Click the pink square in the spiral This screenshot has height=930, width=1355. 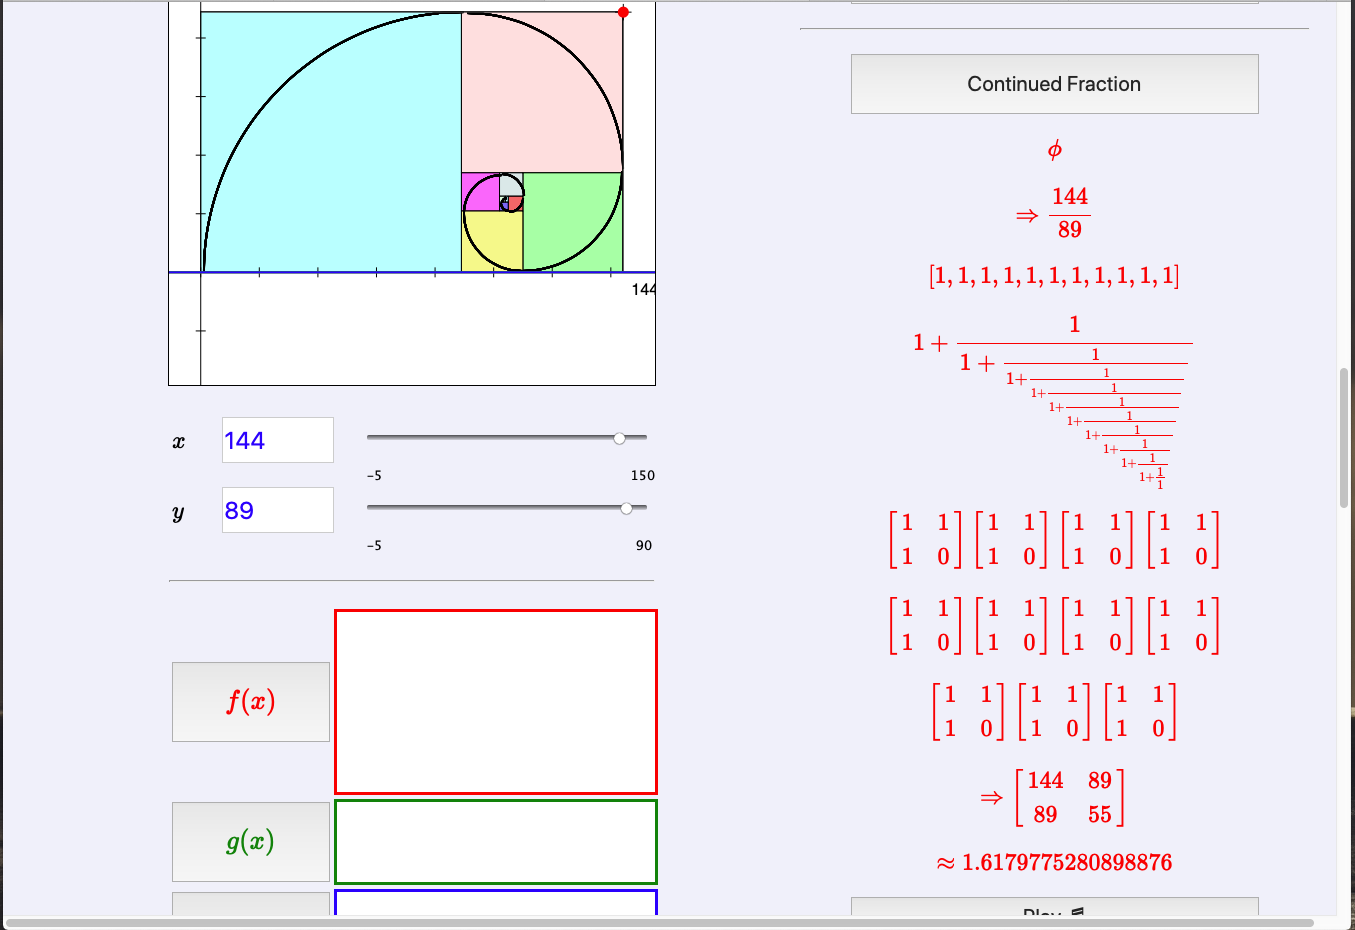click(x=541, y=92)
